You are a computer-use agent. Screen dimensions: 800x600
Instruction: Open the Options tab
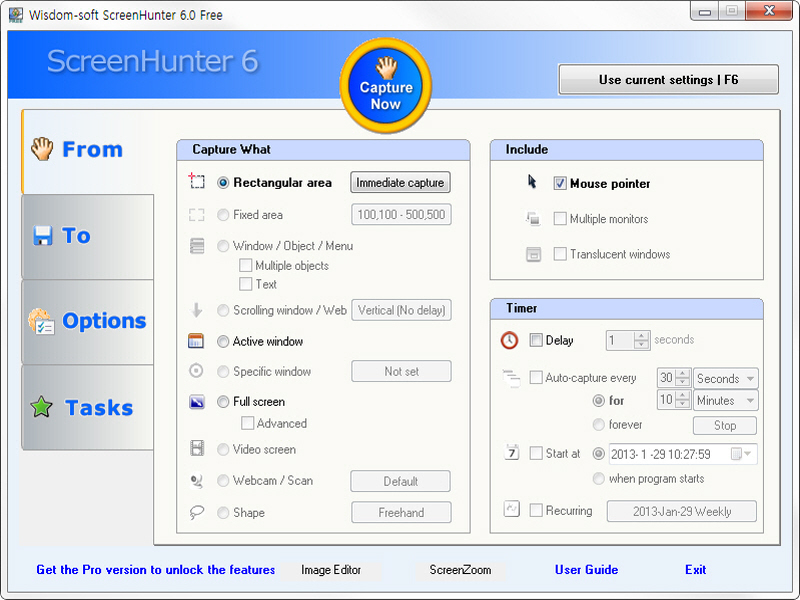[x=88, y=321]
